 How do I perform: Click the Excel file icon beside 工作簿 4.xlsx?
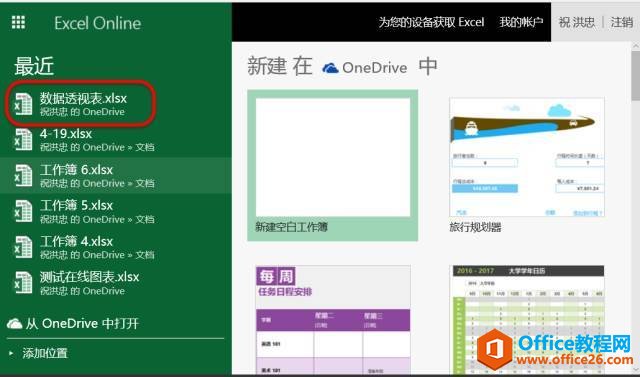click(x=23, y=247)
